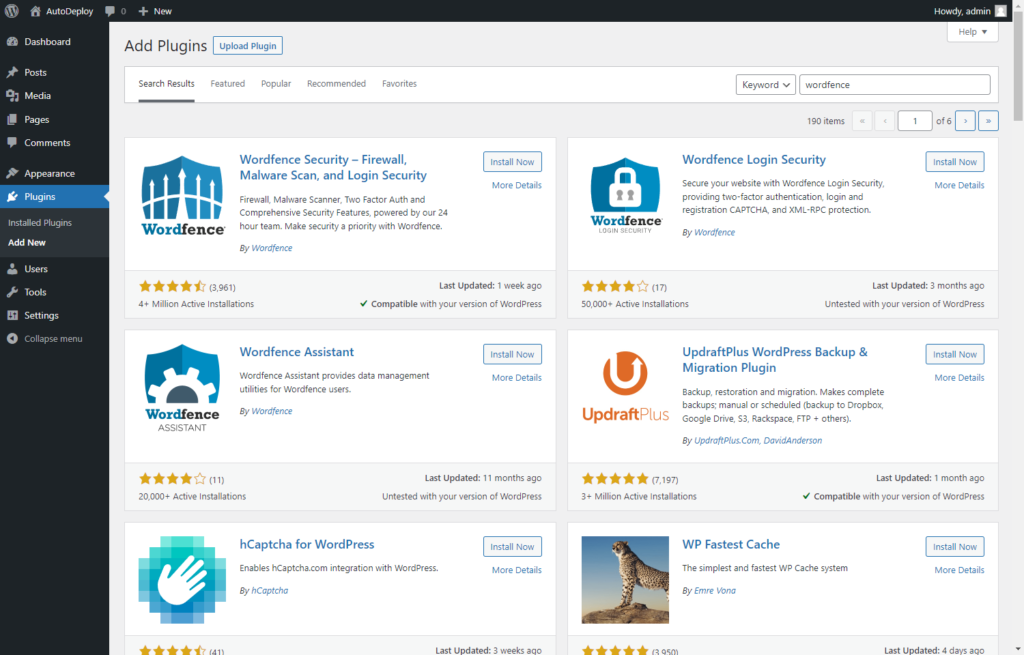
Task: Expand the Help panel
Action: pos(972,32)
